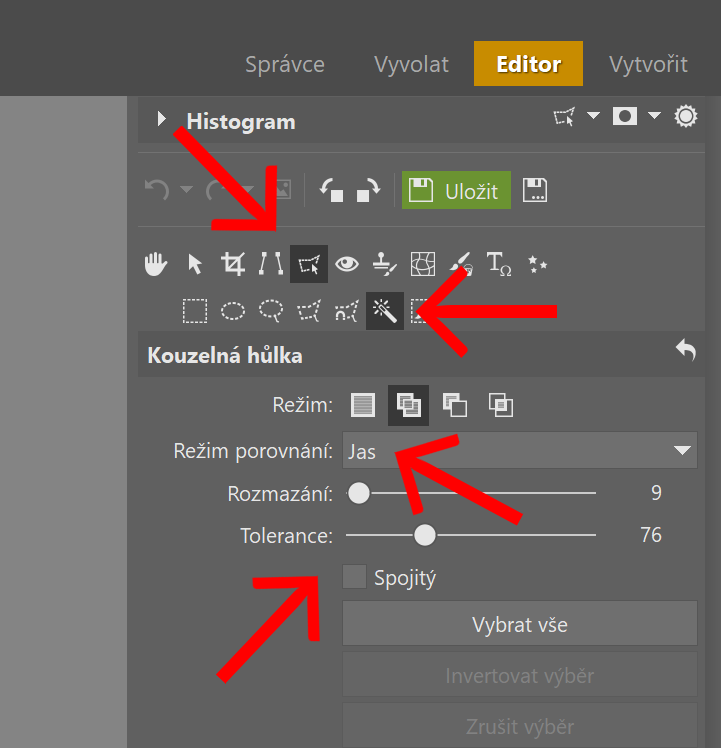
Task: Click the Zrušit výběr button
Action: [x=520, y=725]
